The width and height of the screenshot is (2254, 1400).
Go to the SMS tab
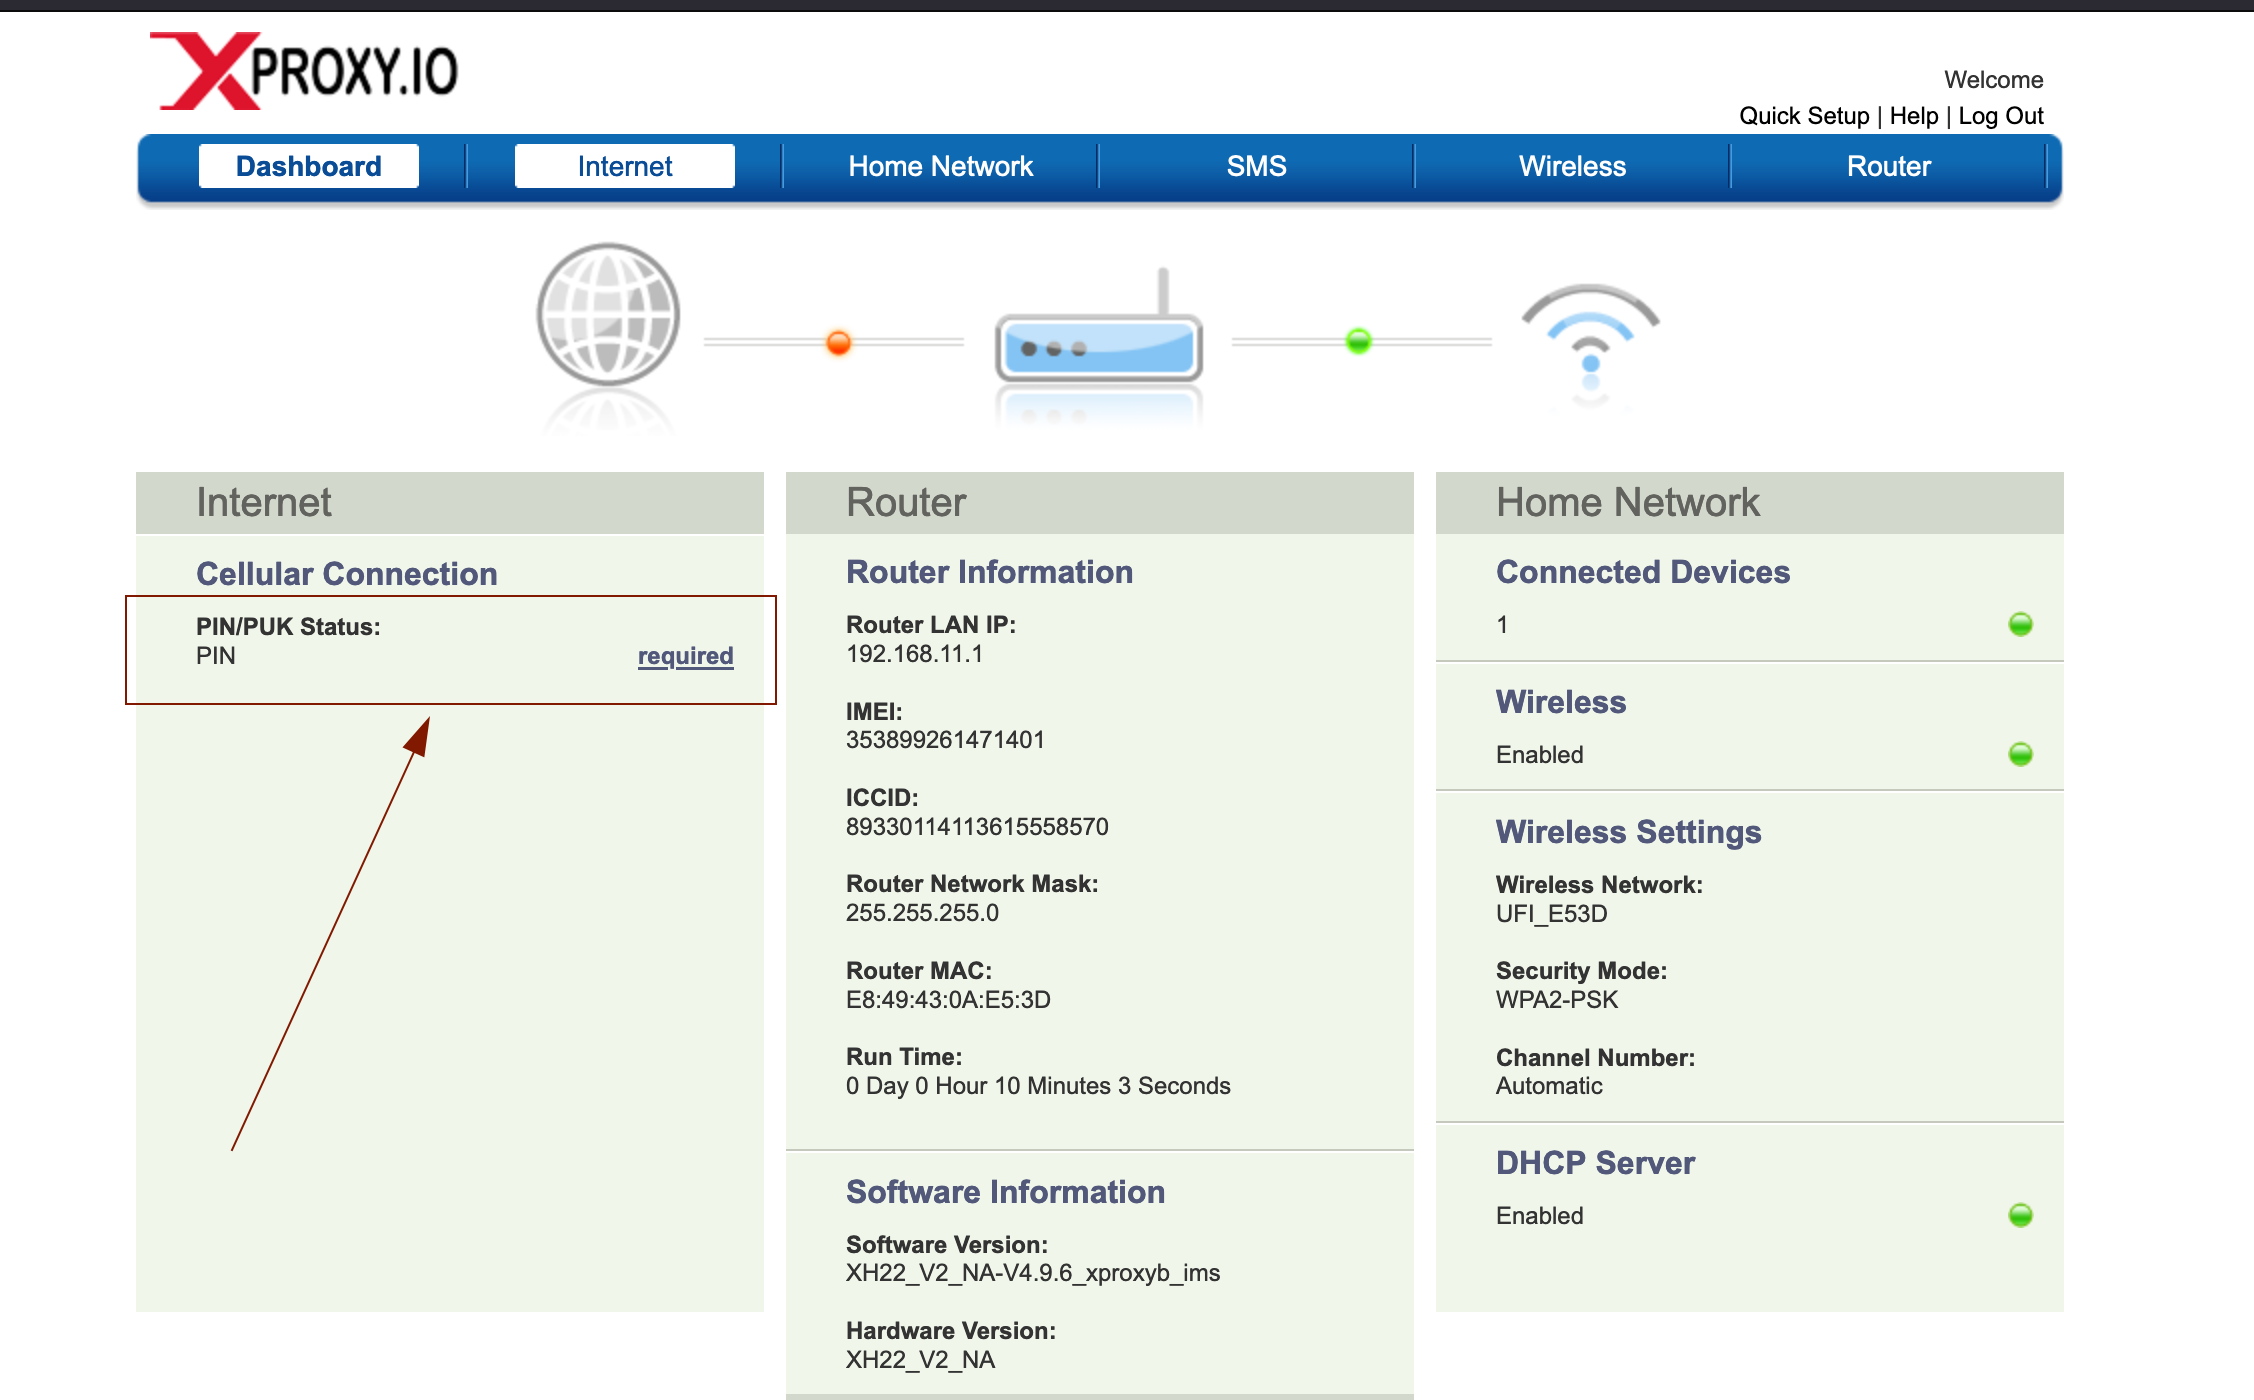point(1256,166)
